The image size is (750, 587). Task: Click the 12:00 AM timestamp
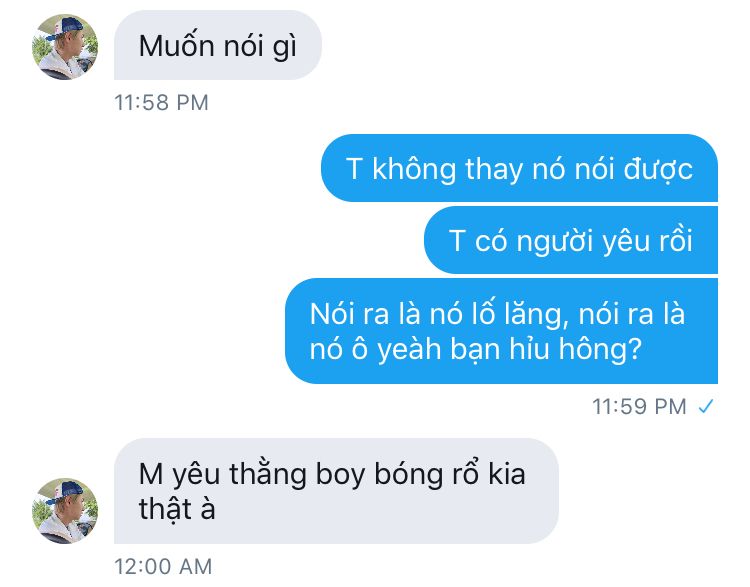click(163, 566)
